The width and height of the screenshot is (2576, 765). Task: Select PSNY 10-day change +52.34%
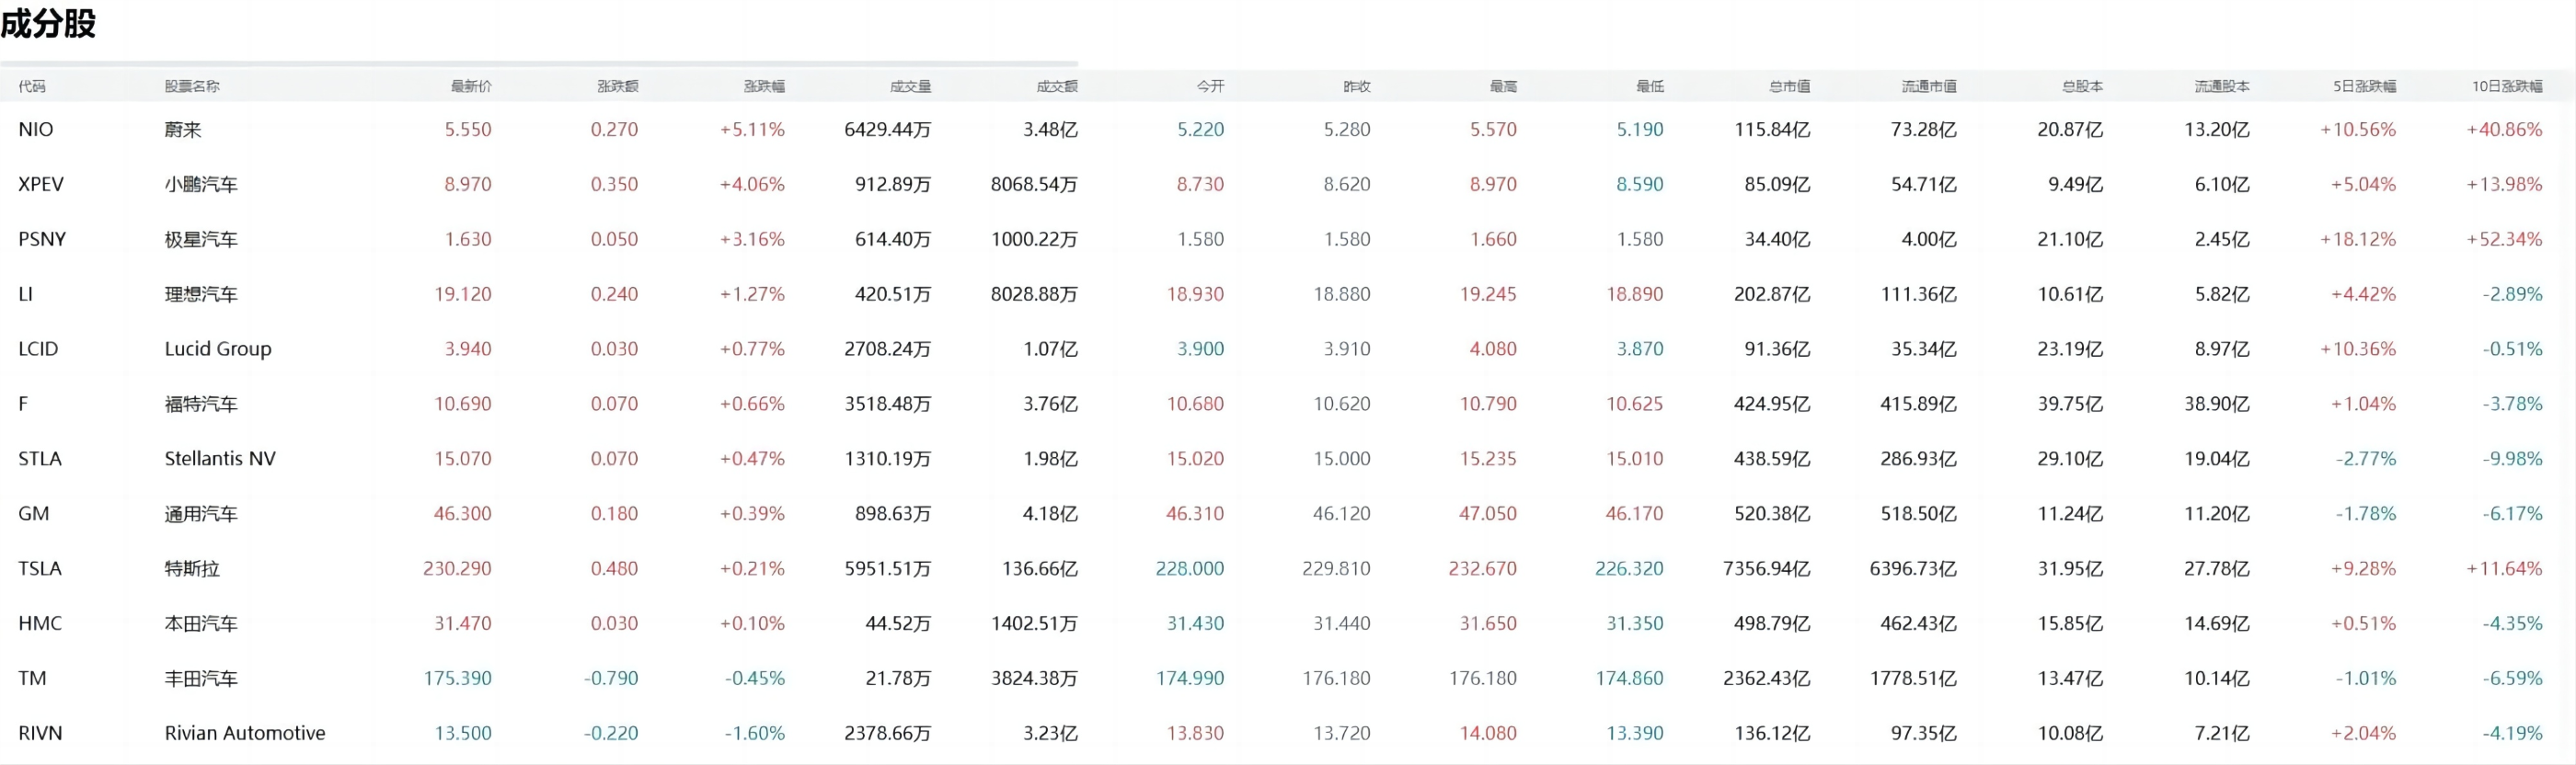(x=2504, y=240)
